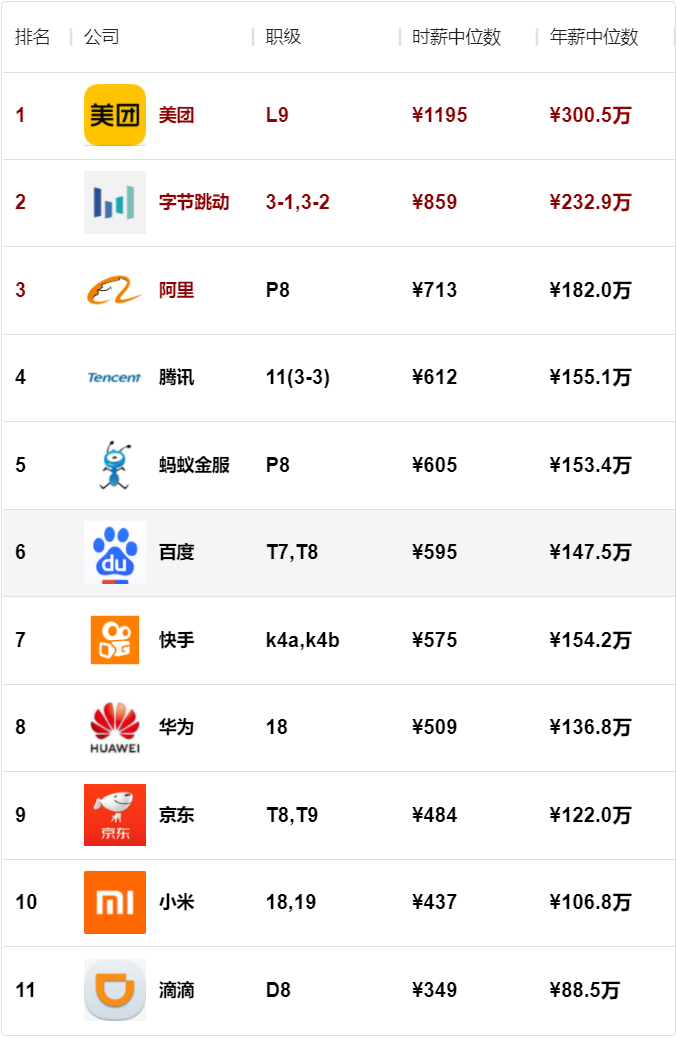This screenshot has height=1038, width=677.
Task: Open the 美团 company name link
Action: 176,115
